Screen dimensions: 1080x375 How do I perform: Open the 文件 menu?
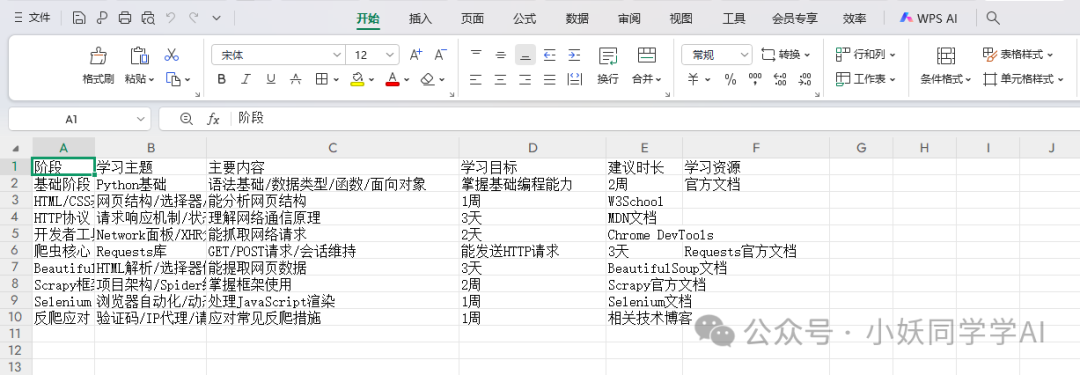(x=32, y=19)
